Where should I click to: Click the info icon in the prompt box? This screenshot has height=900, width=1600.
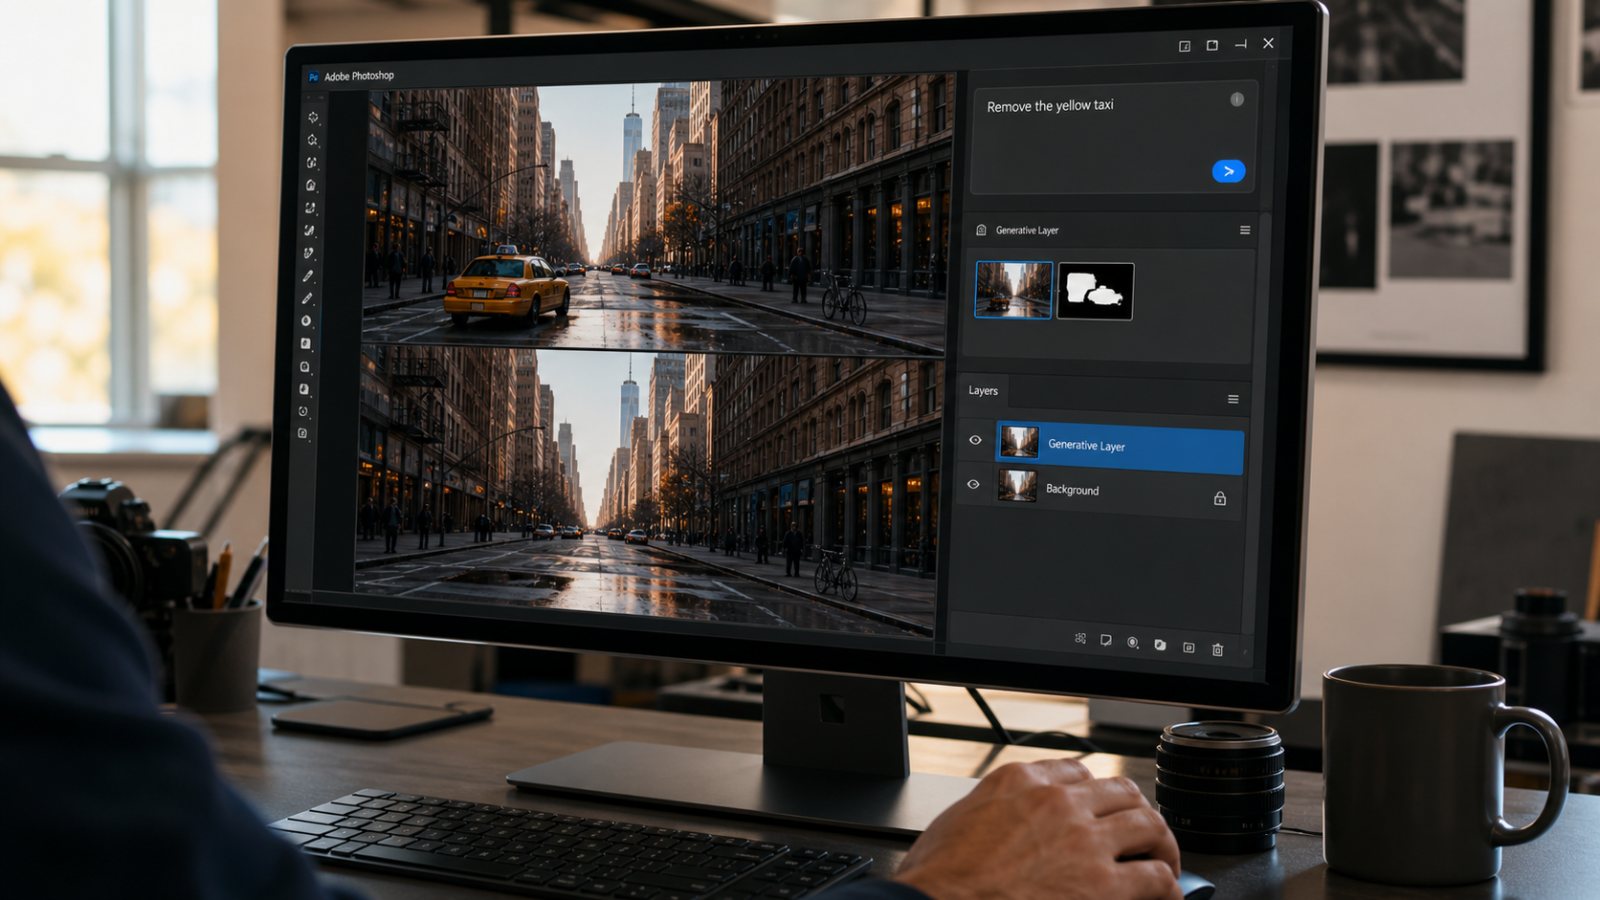pyautogui.click(x=1237, y=99)
